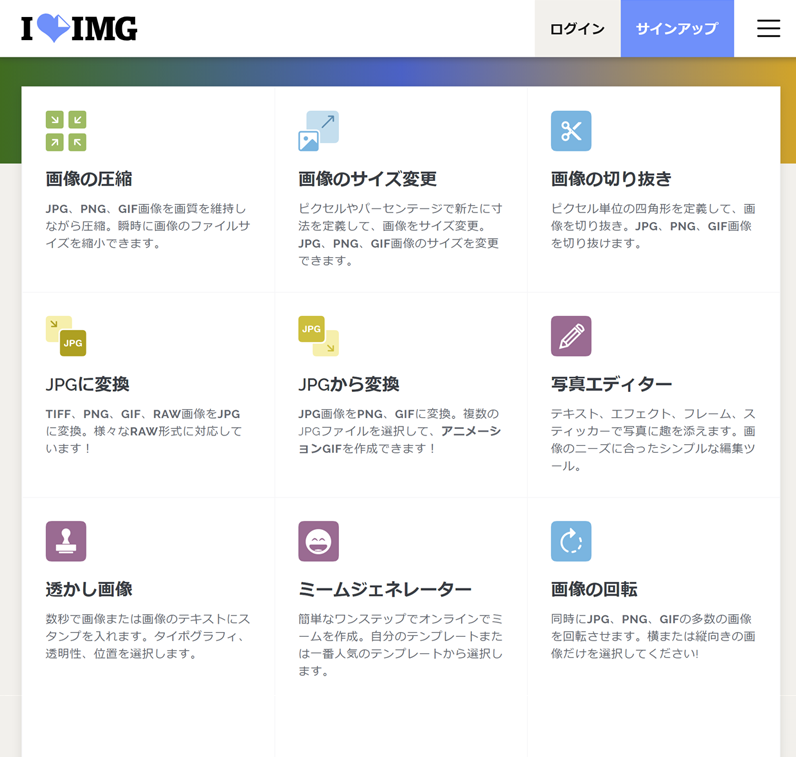Click the ログイン button

[x=577, y=29]
